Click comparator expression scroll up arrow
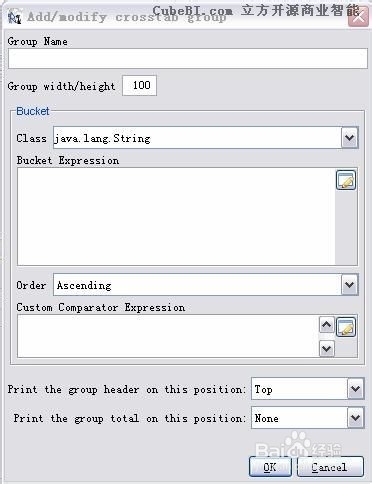Screen dimensions: 372x484 327,325
